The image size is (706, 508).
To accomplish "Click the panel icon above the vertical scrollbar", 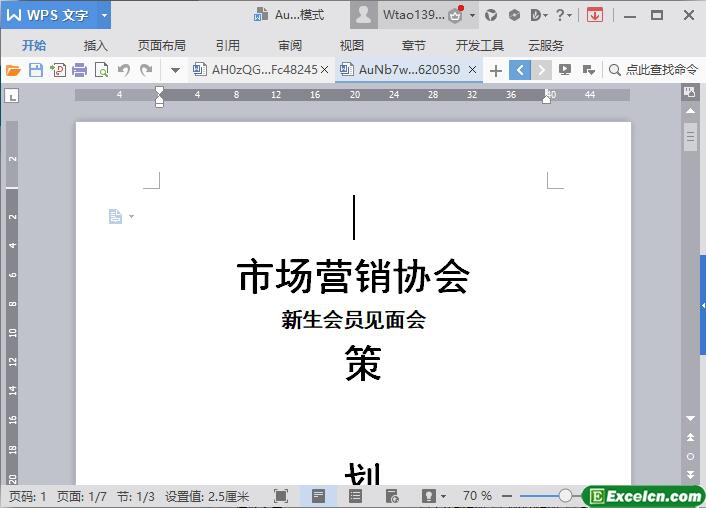I will point(689,92).
